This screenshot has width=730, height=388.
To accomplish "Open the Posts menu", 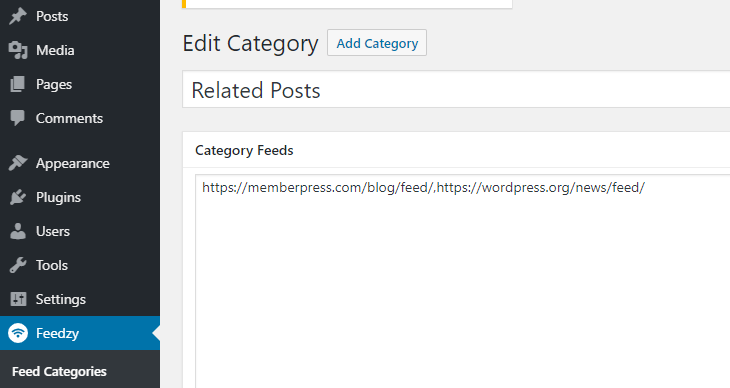I will click(x=52, y=16).
